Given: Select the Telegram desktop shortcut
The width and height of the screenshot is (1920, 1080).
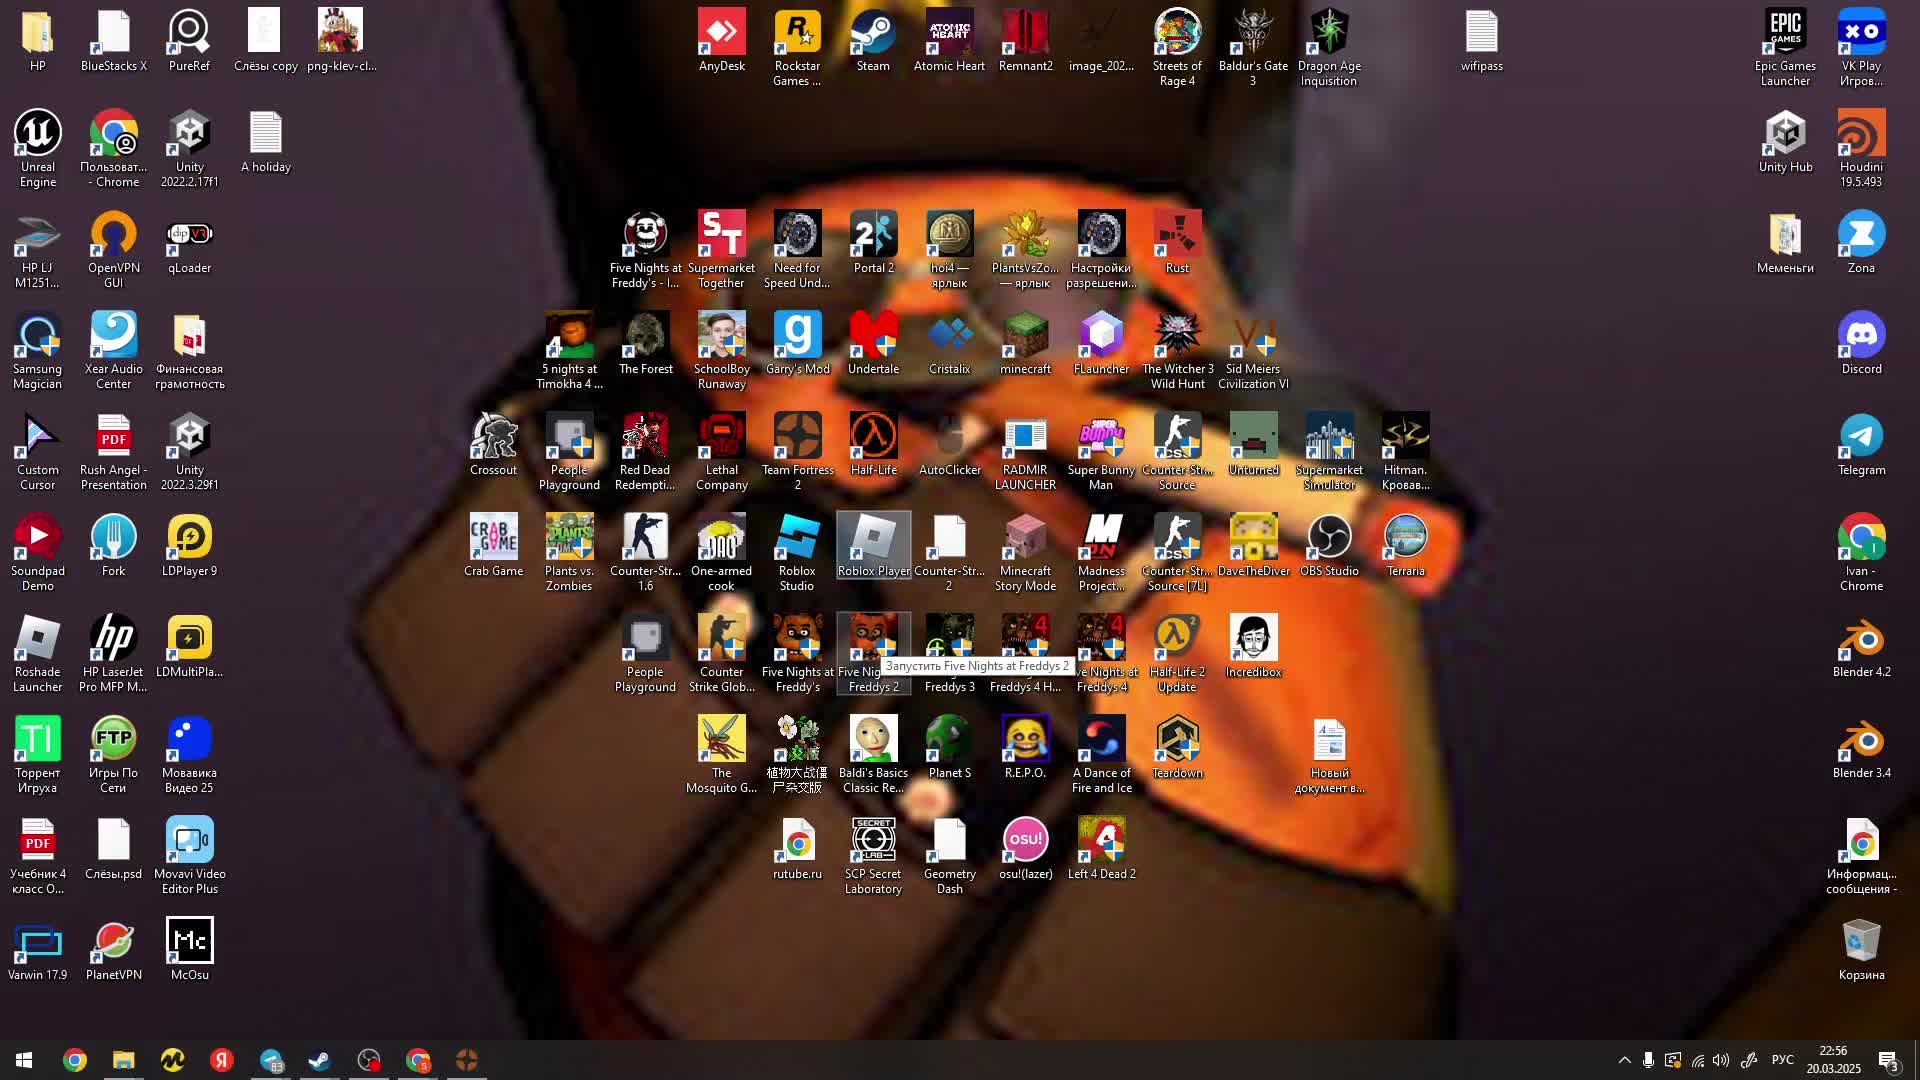Looking at the screenshot, I should pos(1861,437).
